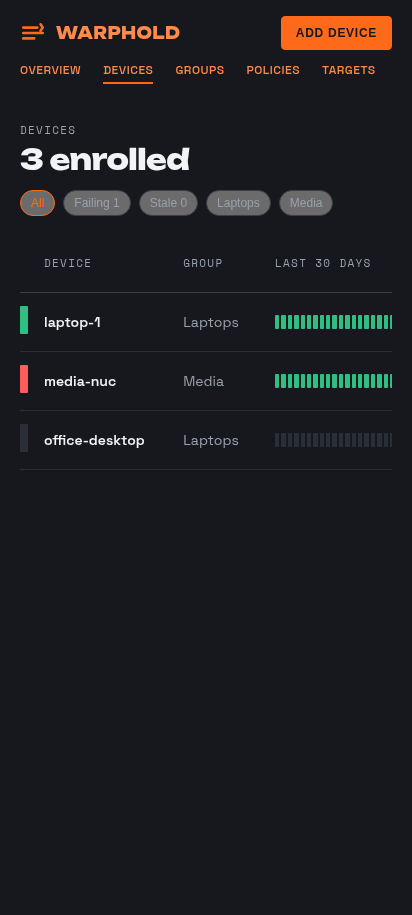This screenshot has width=412, height=915.
Task: Click the WARPHOLD brand name
Action: click(118, 33)
